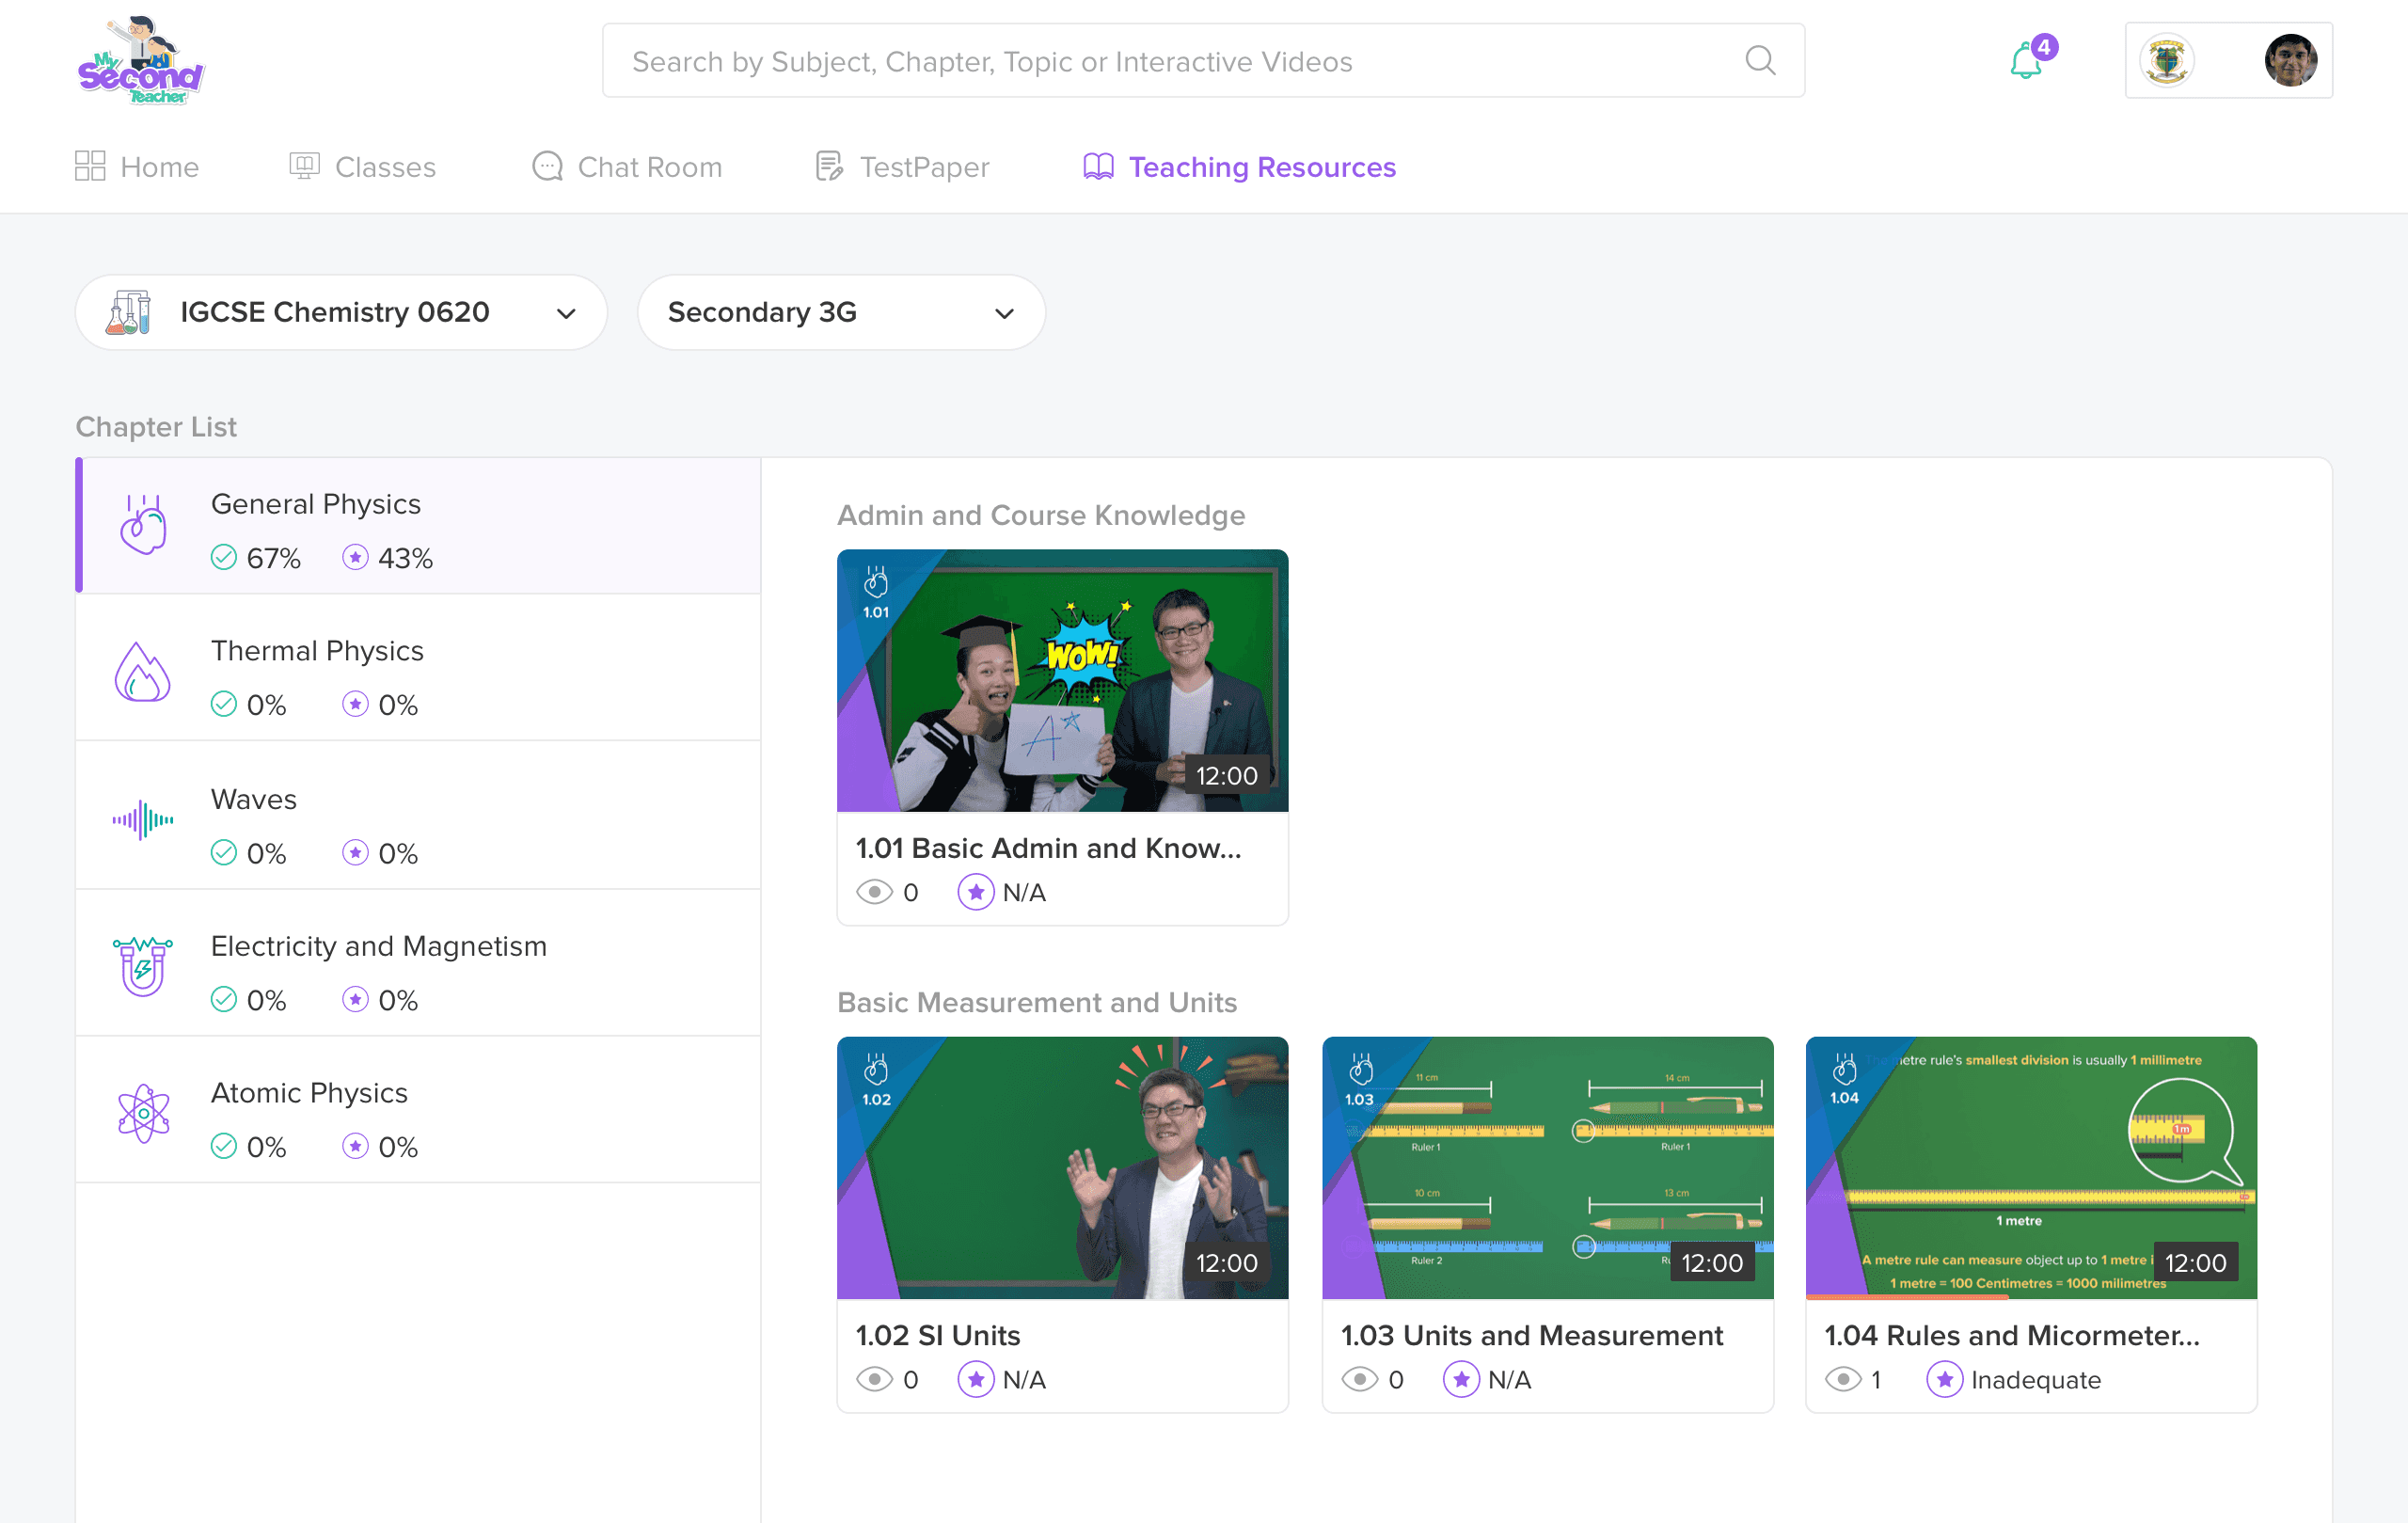The height and width of the screenshot is (1523, 2408).
Task: Click the General Physics completion checkmark icon
Action: tap(224, 557)
